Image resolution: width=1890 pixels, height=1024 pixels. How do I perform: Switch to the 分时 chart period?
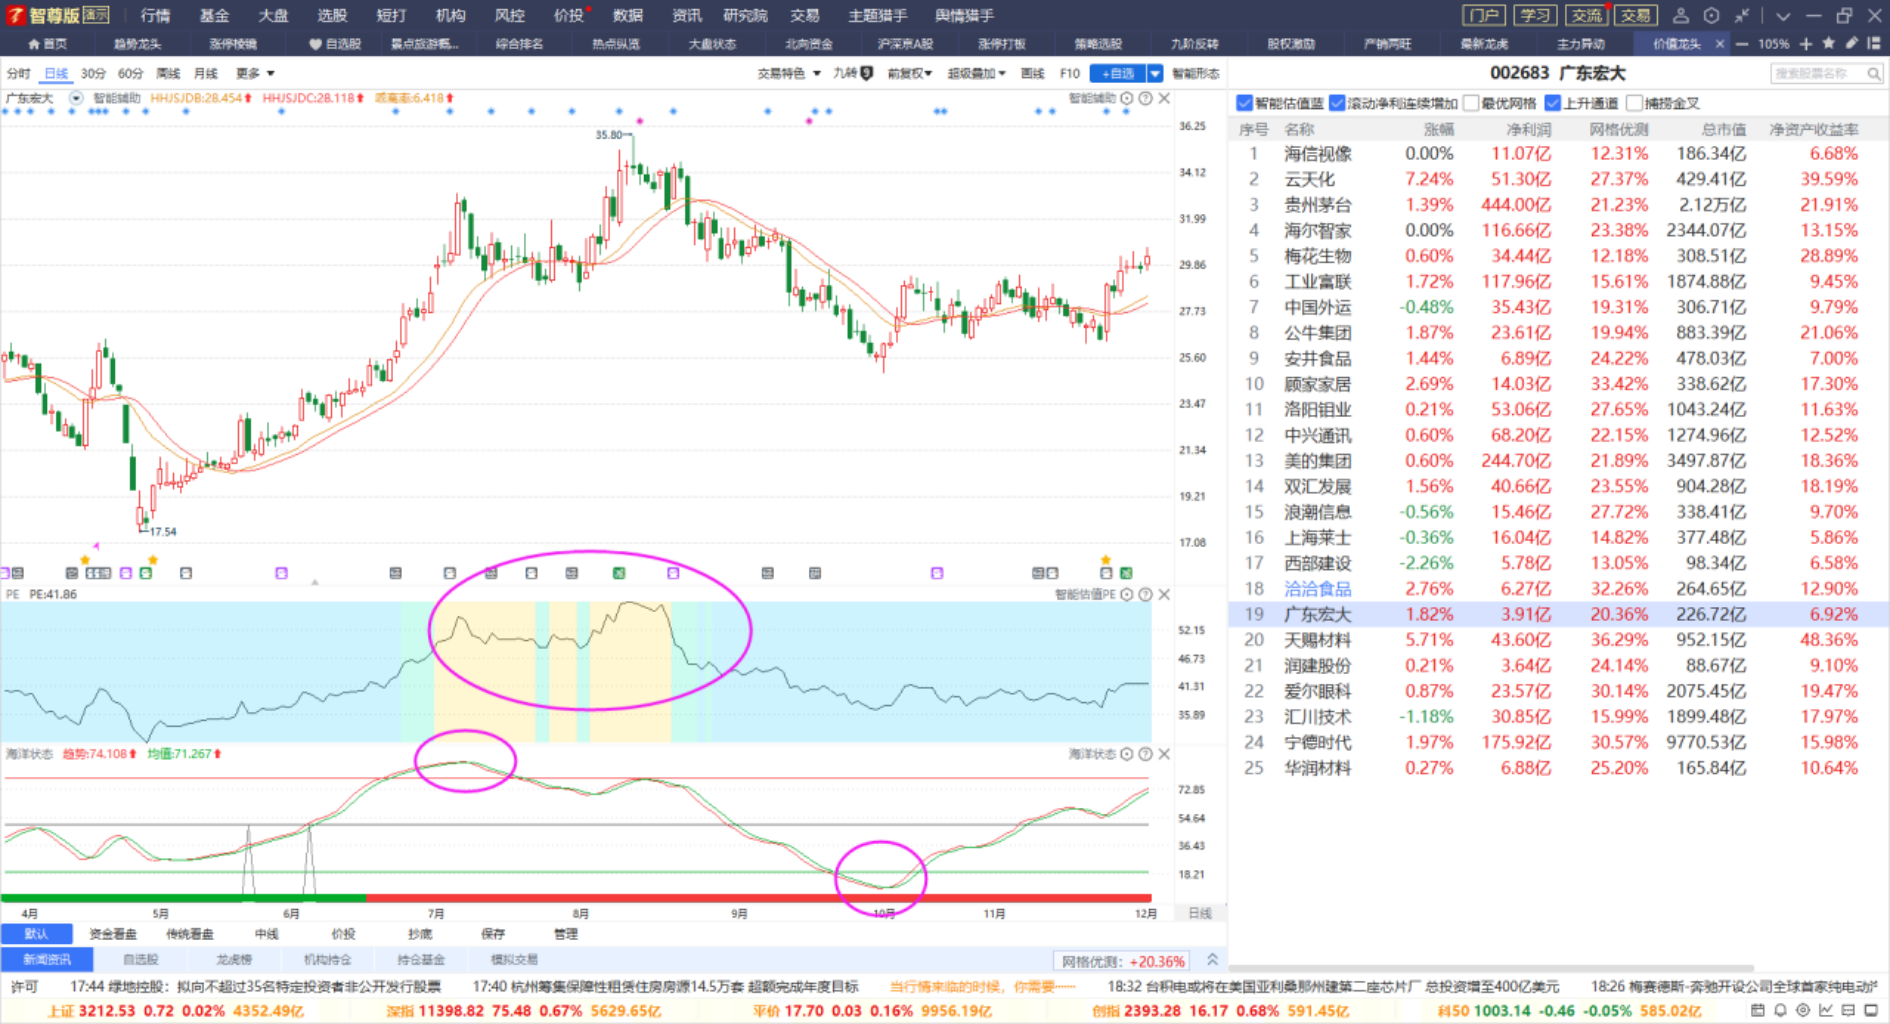(x=18, y=73)
